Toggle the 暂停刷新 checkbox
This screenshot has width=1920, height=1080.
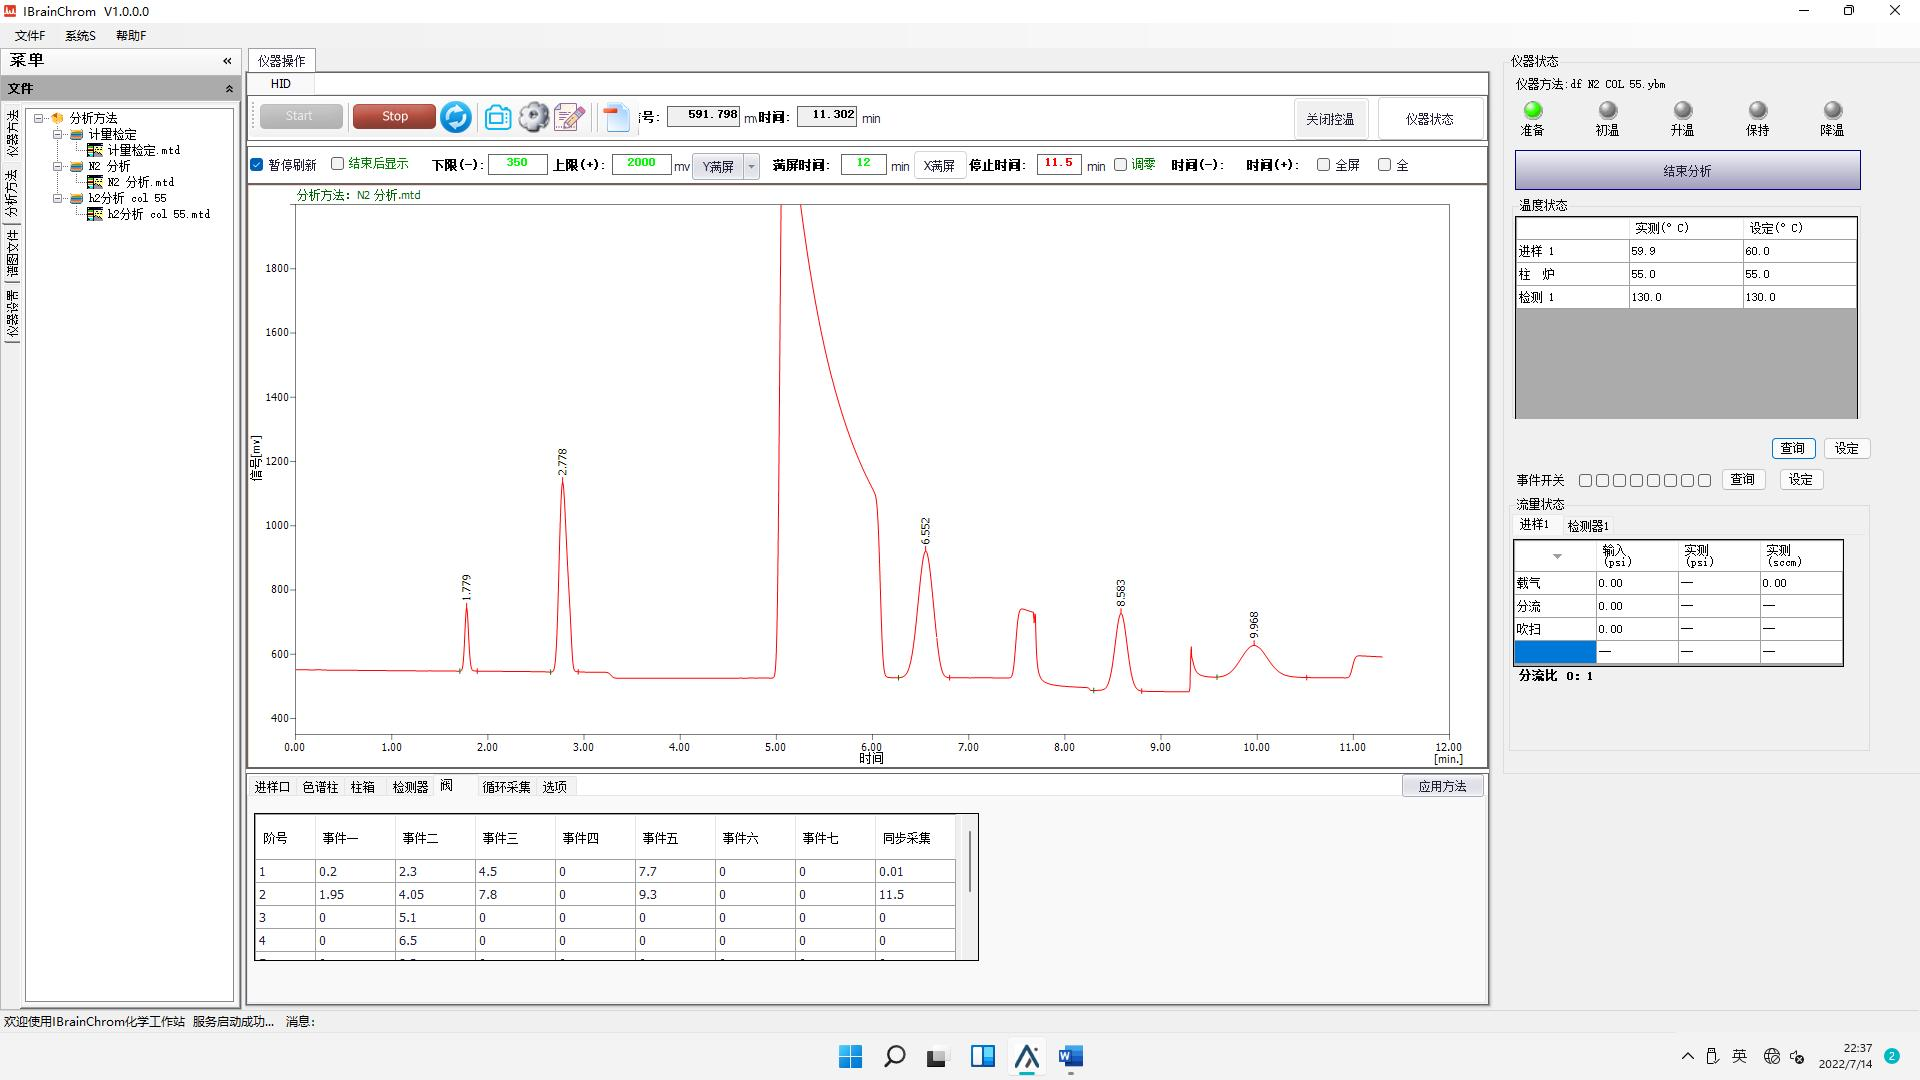257,165
